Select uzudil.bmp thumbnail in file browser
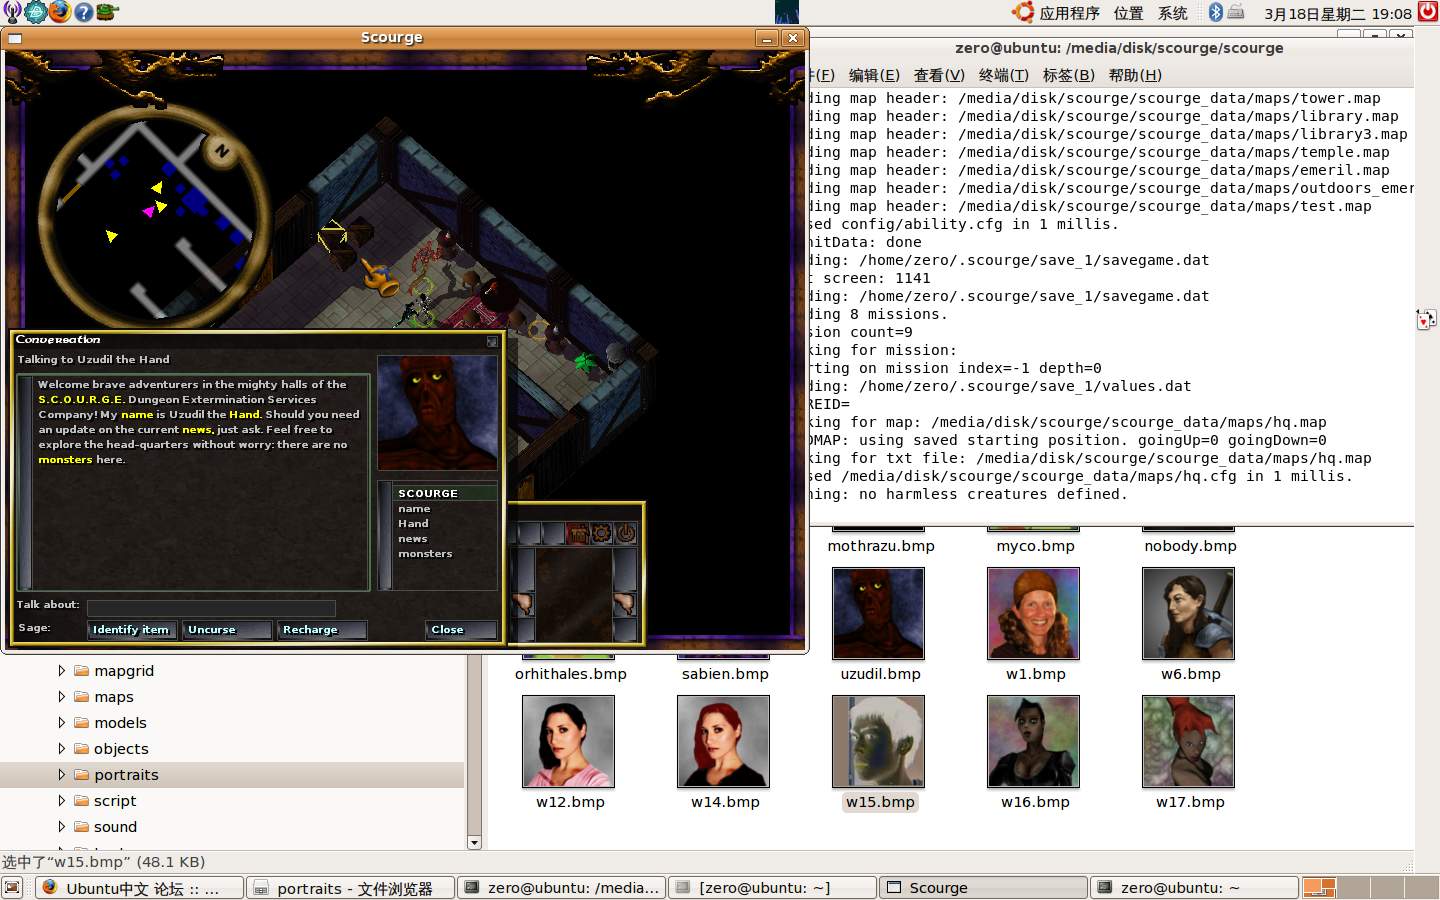Image resolution: width=1440 pixels, height=900 pixels. coord(879,614)
